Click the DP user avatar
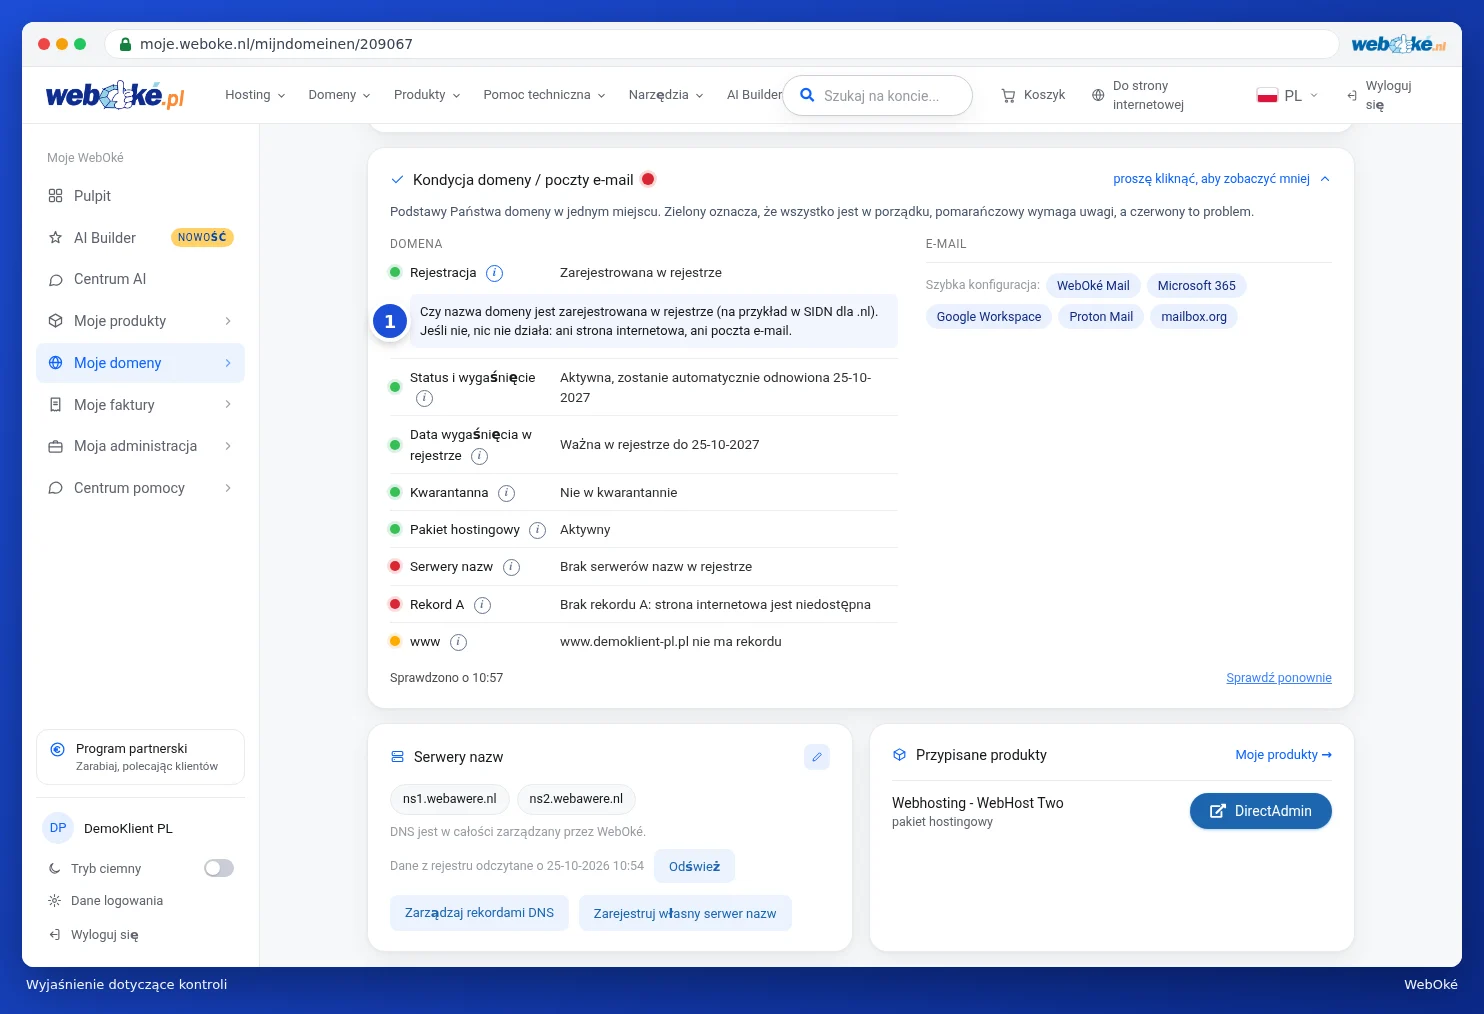This screenshot has width=1484, height=1014. click(58, 828)
